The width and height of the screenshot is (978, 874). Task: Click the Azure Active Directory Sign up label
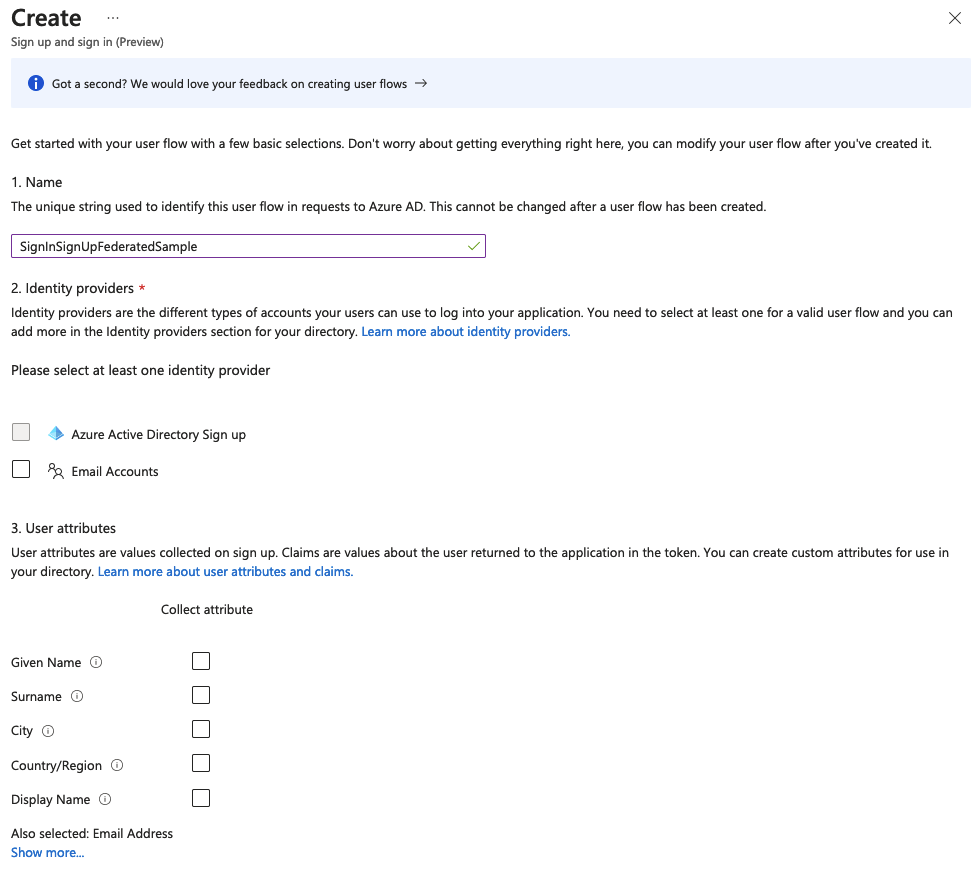tap(158, 435)
